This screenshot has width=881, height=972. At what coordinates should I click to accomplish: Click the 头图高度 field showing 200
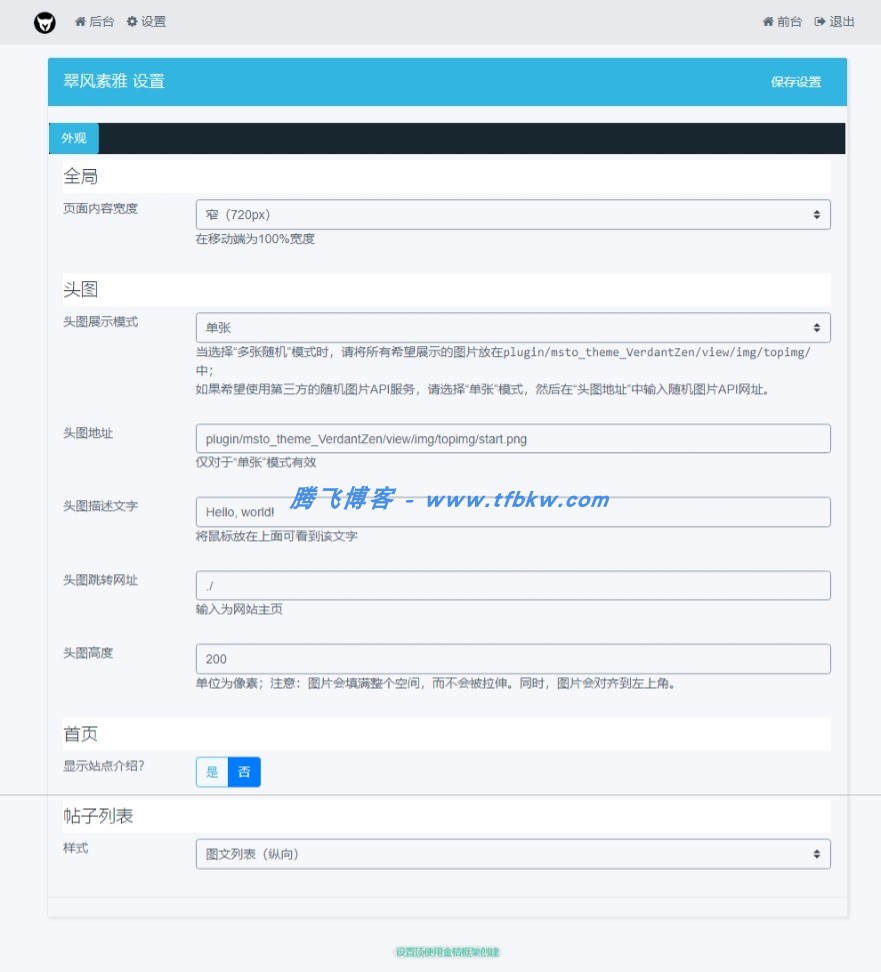coord(512,658)
